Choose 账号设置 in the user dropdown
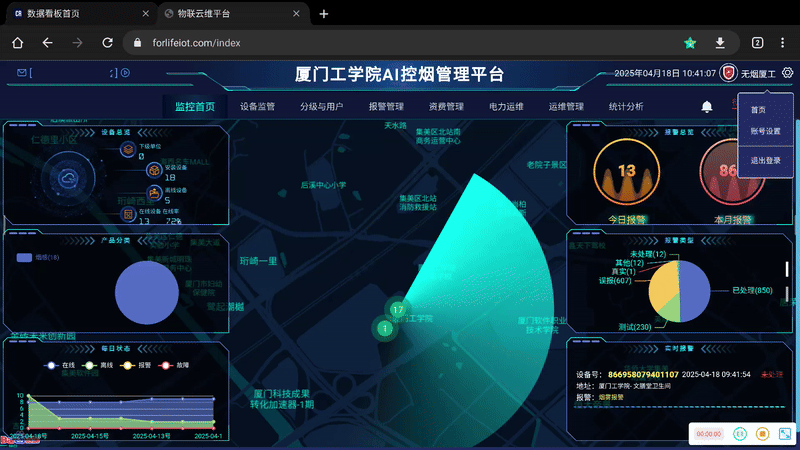Image resolution: width=800 pixels, height=450 pixels. (765, 131)
